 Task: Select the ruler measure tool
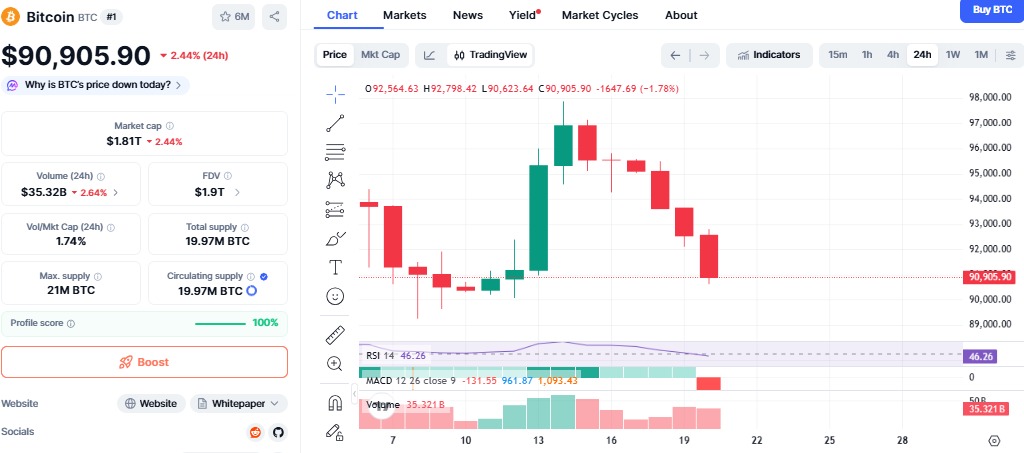(336, 335)
